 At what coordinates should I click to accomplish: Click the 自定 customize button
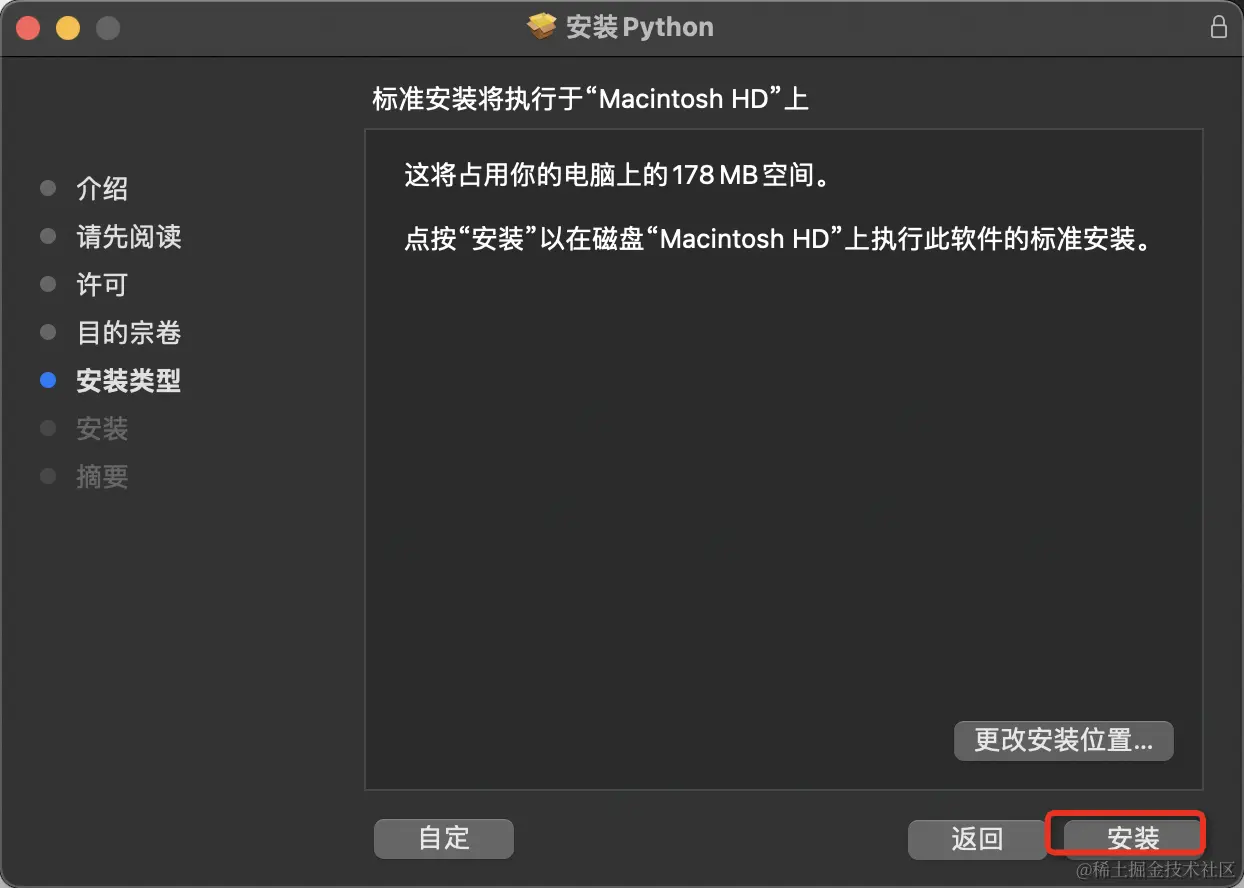pyautogui.click(x=444, y=838)
